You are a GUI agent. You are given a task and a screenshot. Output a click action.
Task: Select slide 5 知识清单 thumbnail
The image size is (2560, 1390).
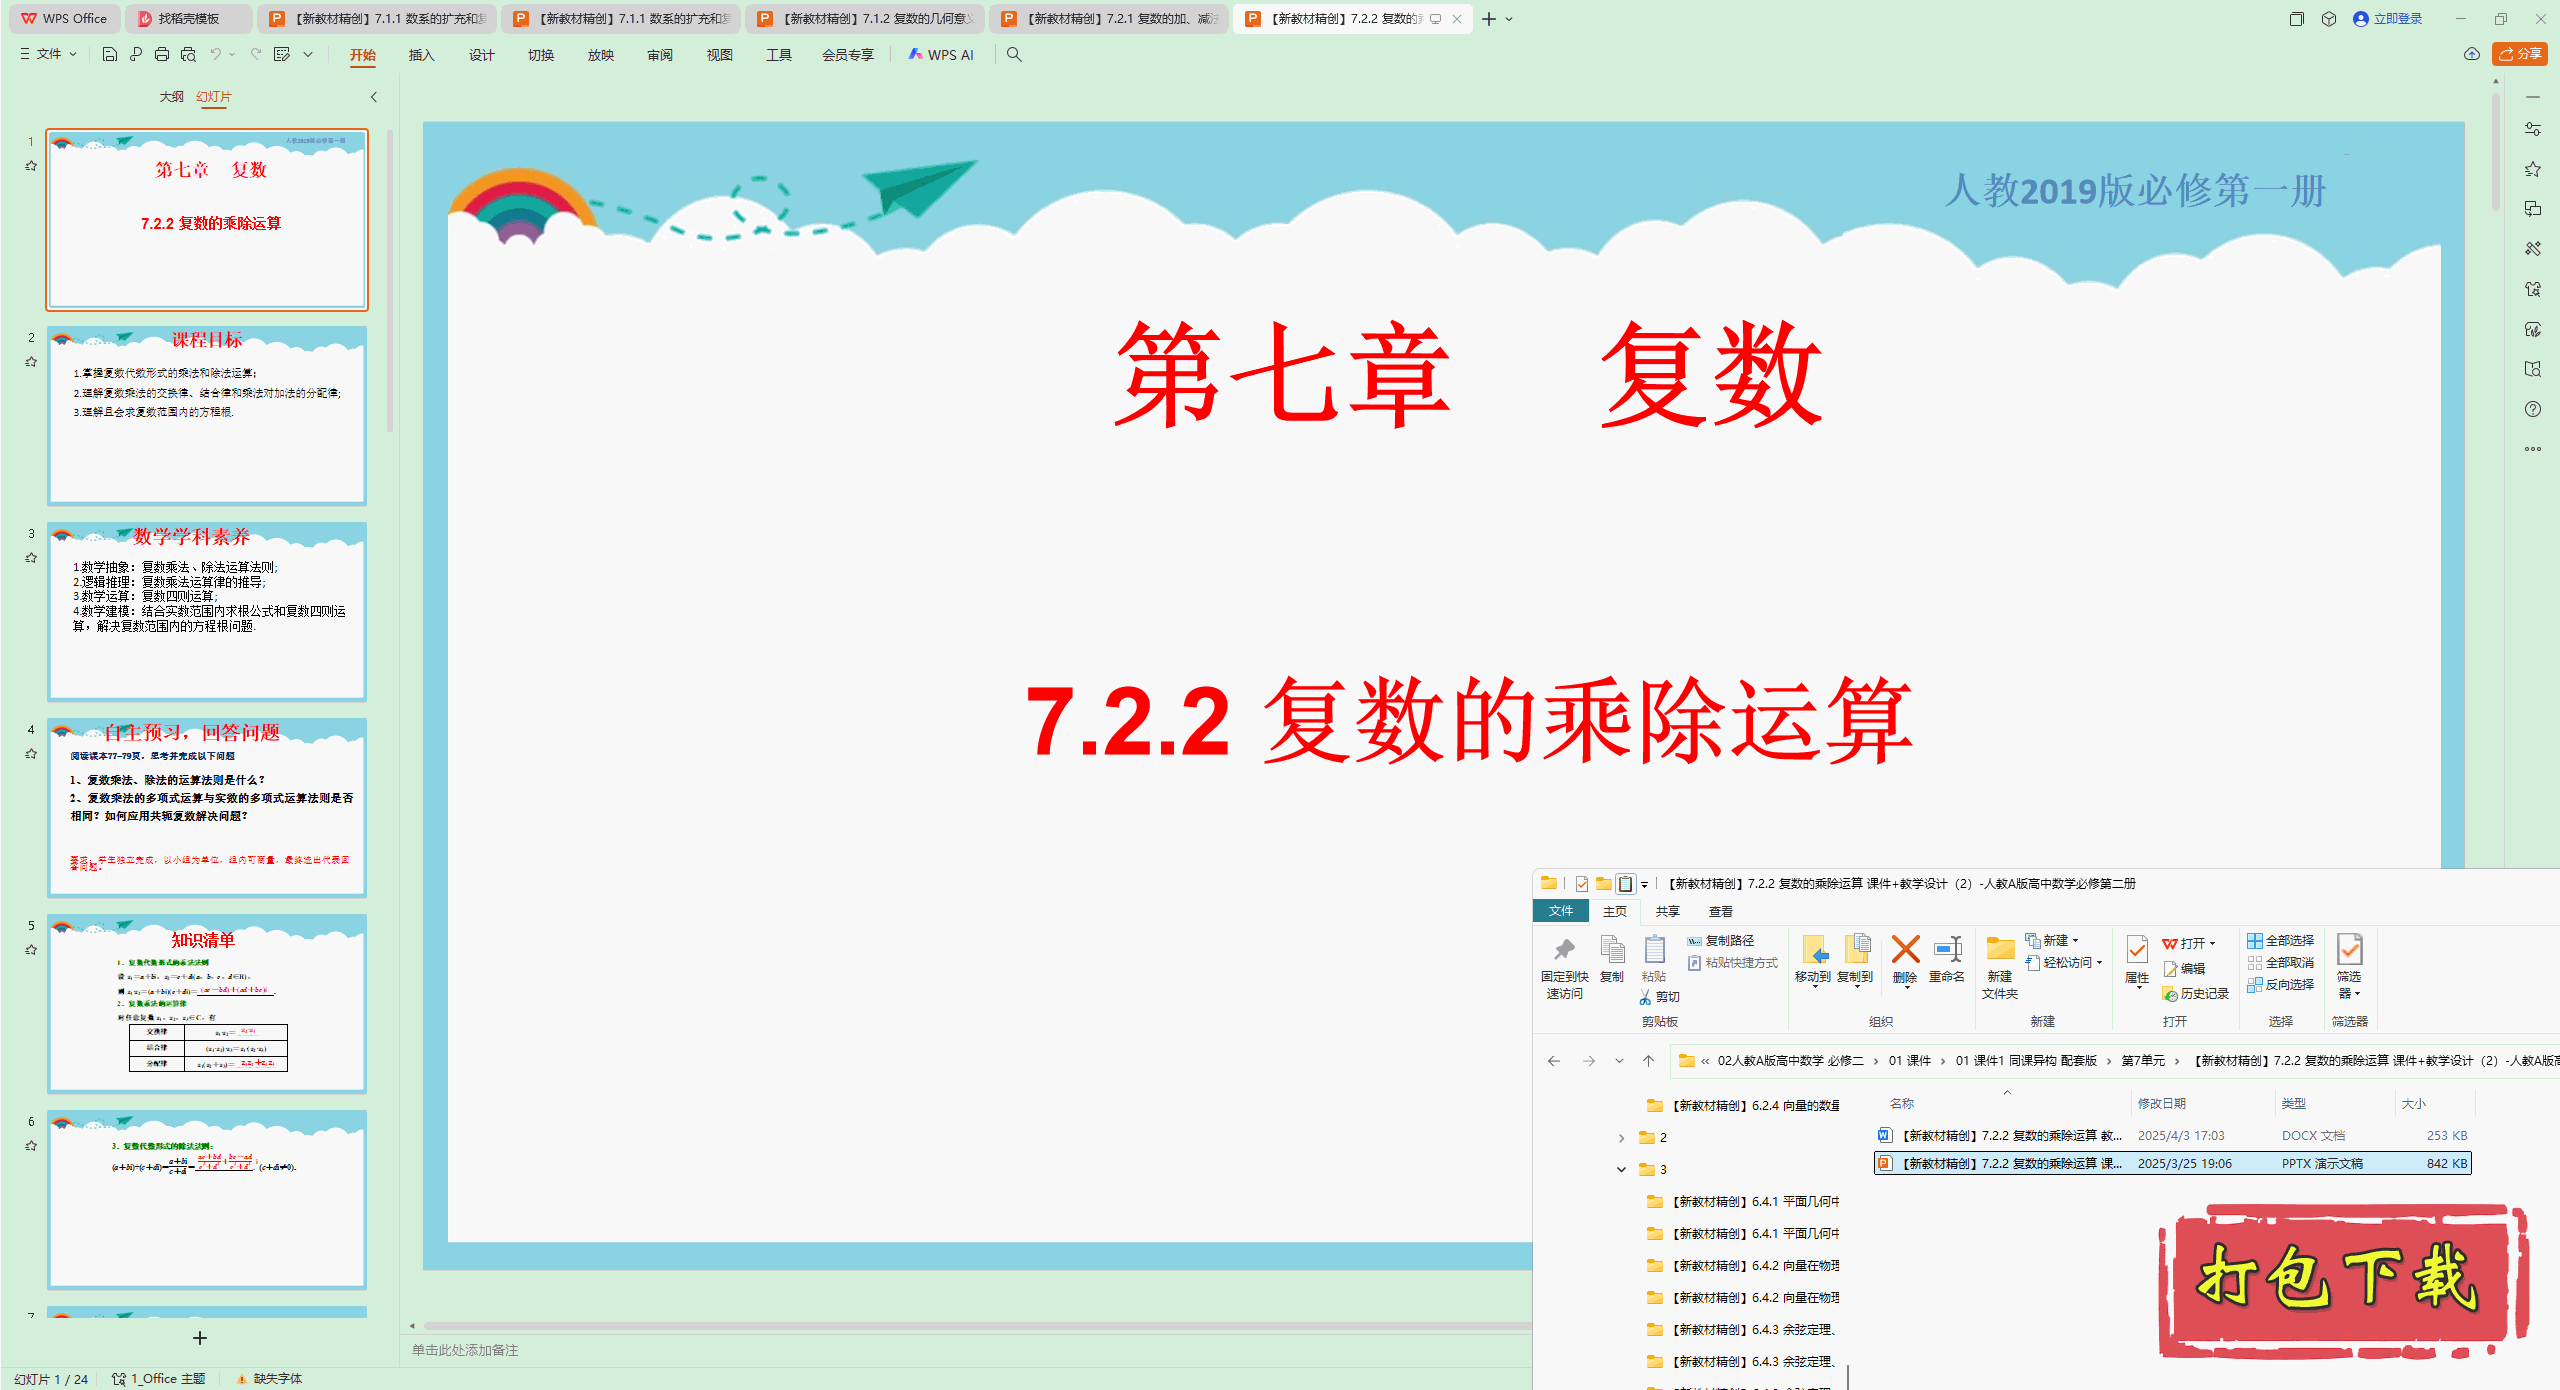[207, 1000]
